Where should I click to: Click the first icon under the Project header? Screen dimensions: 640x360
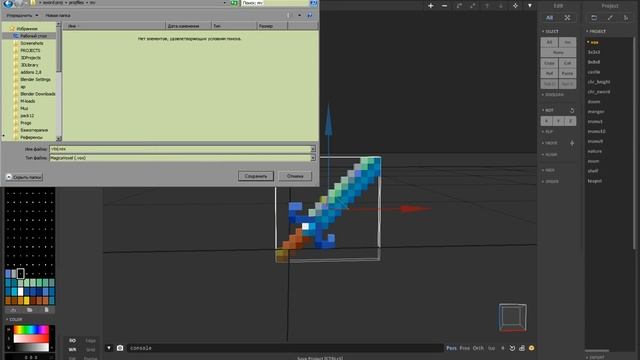point(594,18)
